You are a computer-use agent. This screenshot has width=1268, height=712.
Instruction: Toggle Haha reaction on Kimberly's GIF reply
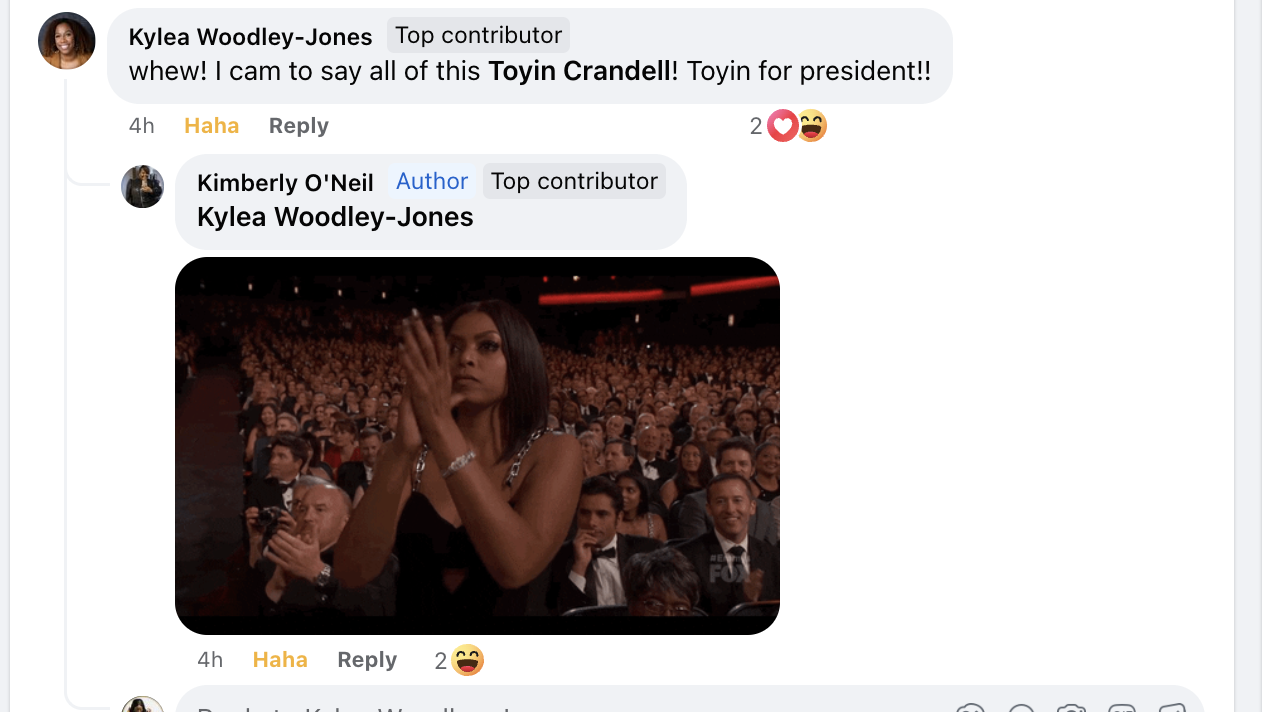[280, 660]
